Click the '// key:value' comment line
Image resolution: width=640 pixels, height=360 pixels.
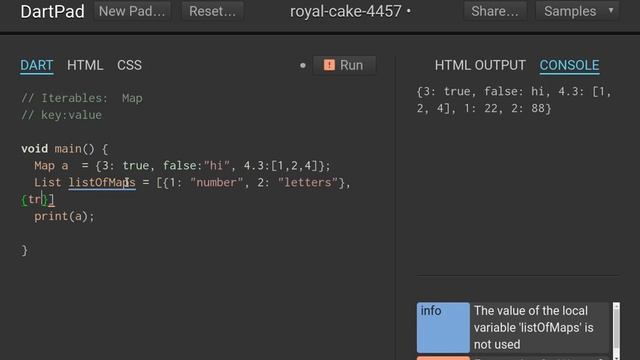click(61, 115)
